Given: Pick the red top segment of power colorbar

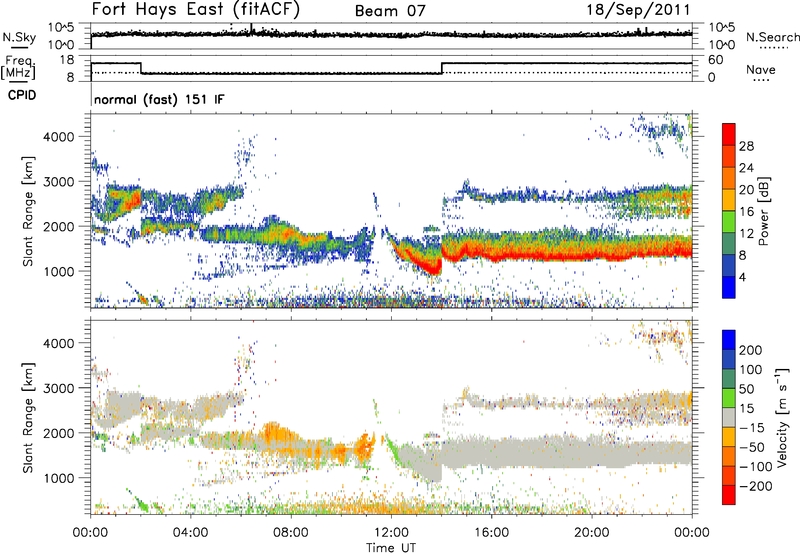Looking at the screenshot, I should tap(729, 135).
